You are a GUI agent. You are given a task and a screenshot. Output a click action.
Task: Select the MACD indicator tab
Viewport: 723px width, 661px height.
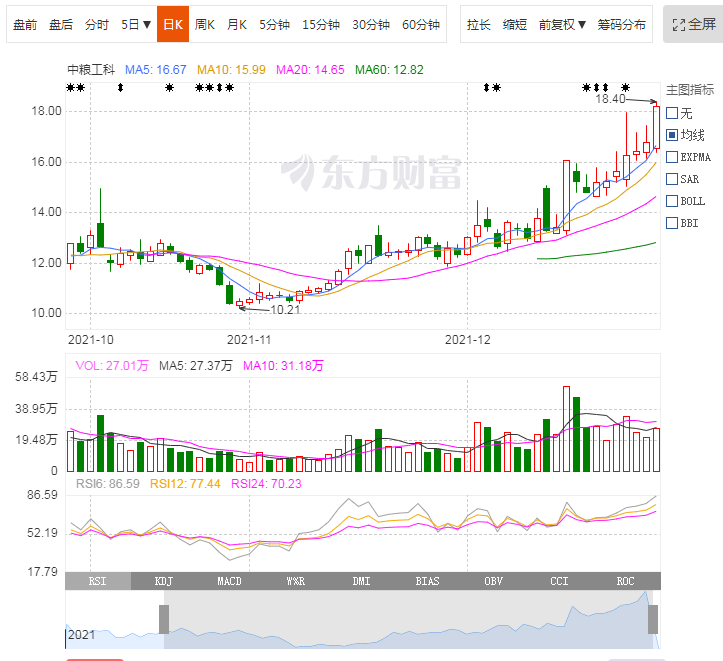[230, 581]
